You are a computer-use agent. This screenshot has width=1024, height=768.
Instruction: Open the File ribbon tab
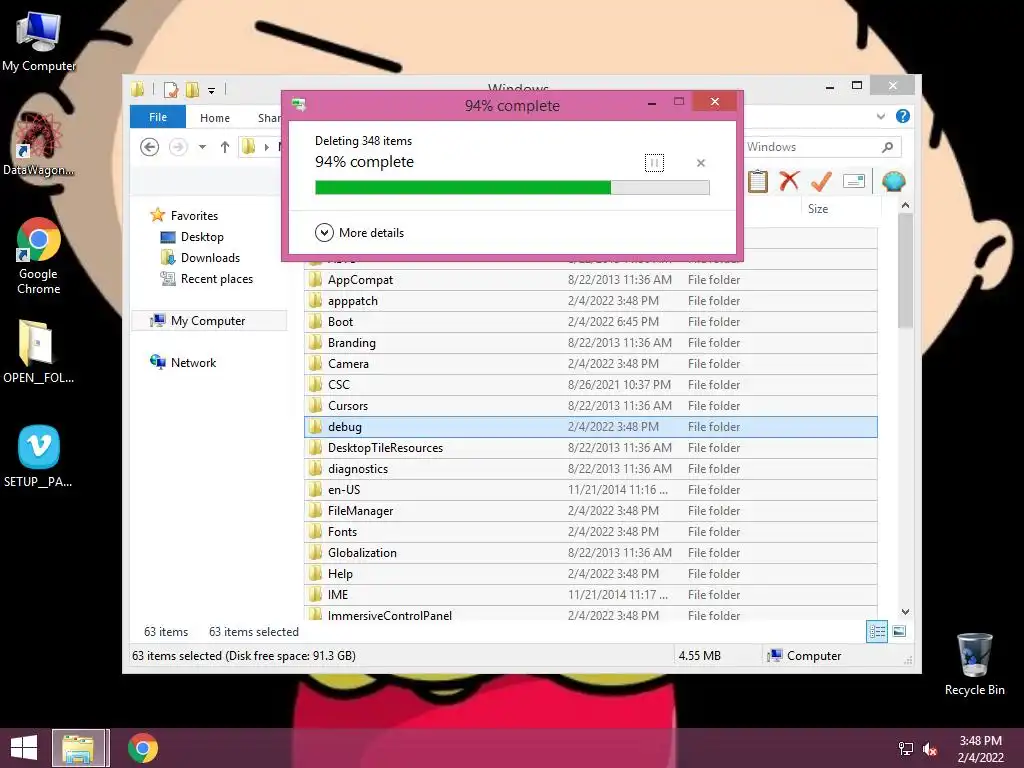[x=158, y=117]
